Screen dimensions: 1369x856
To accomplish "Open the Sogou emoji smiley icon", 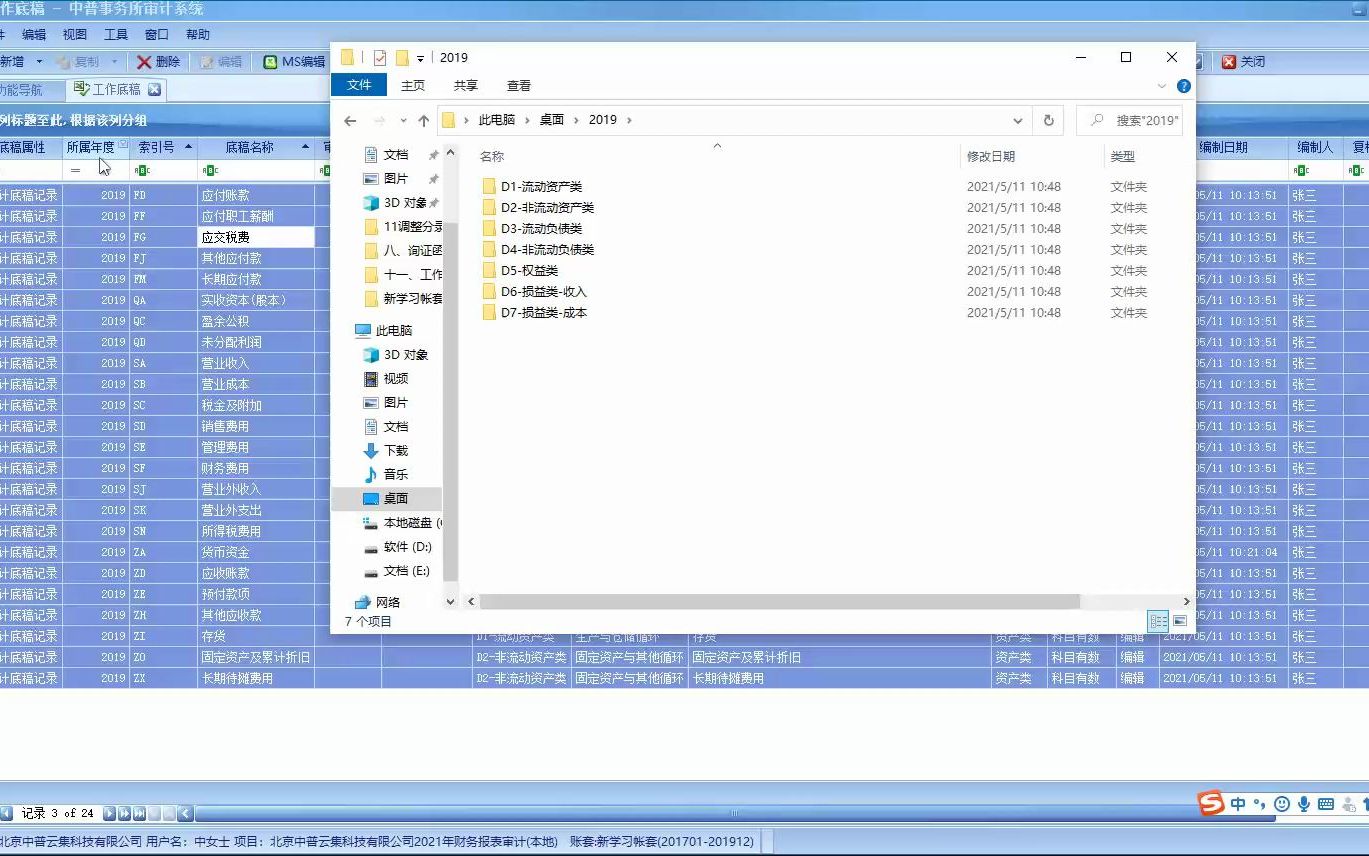I will click(1282, 804).
